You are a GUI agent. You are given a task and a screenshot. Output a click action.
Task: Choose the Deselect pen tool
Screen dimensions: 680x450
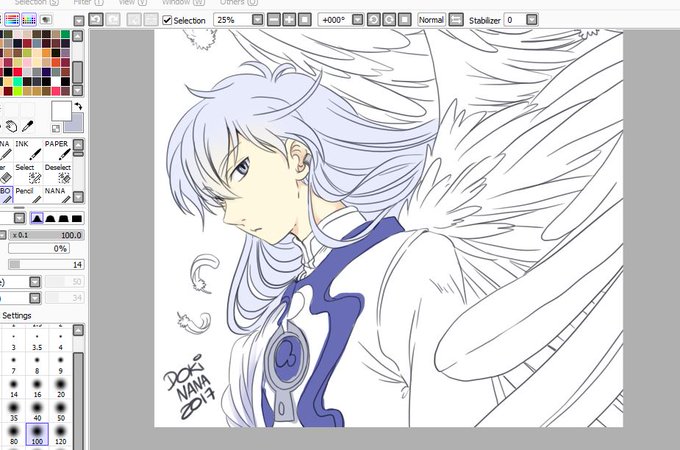57,173
